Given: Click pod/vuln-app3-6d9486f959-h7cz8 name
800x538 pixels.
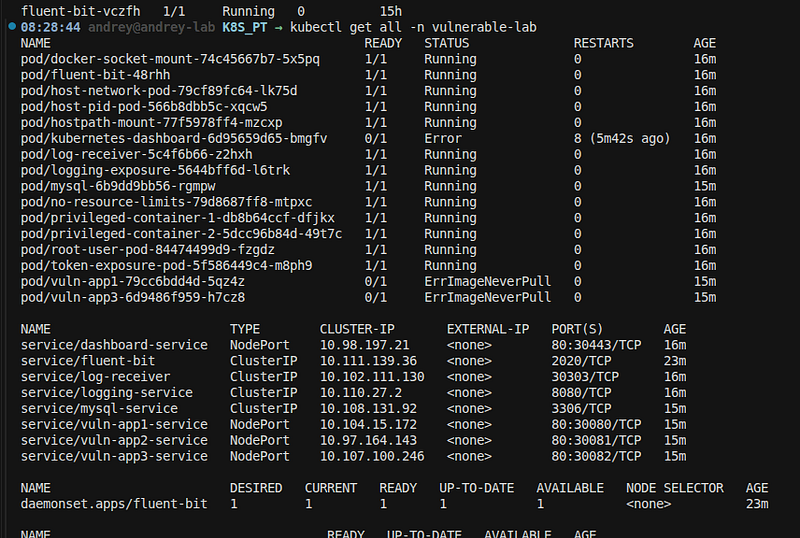Looking at the screenshot, I should point(133,298).
